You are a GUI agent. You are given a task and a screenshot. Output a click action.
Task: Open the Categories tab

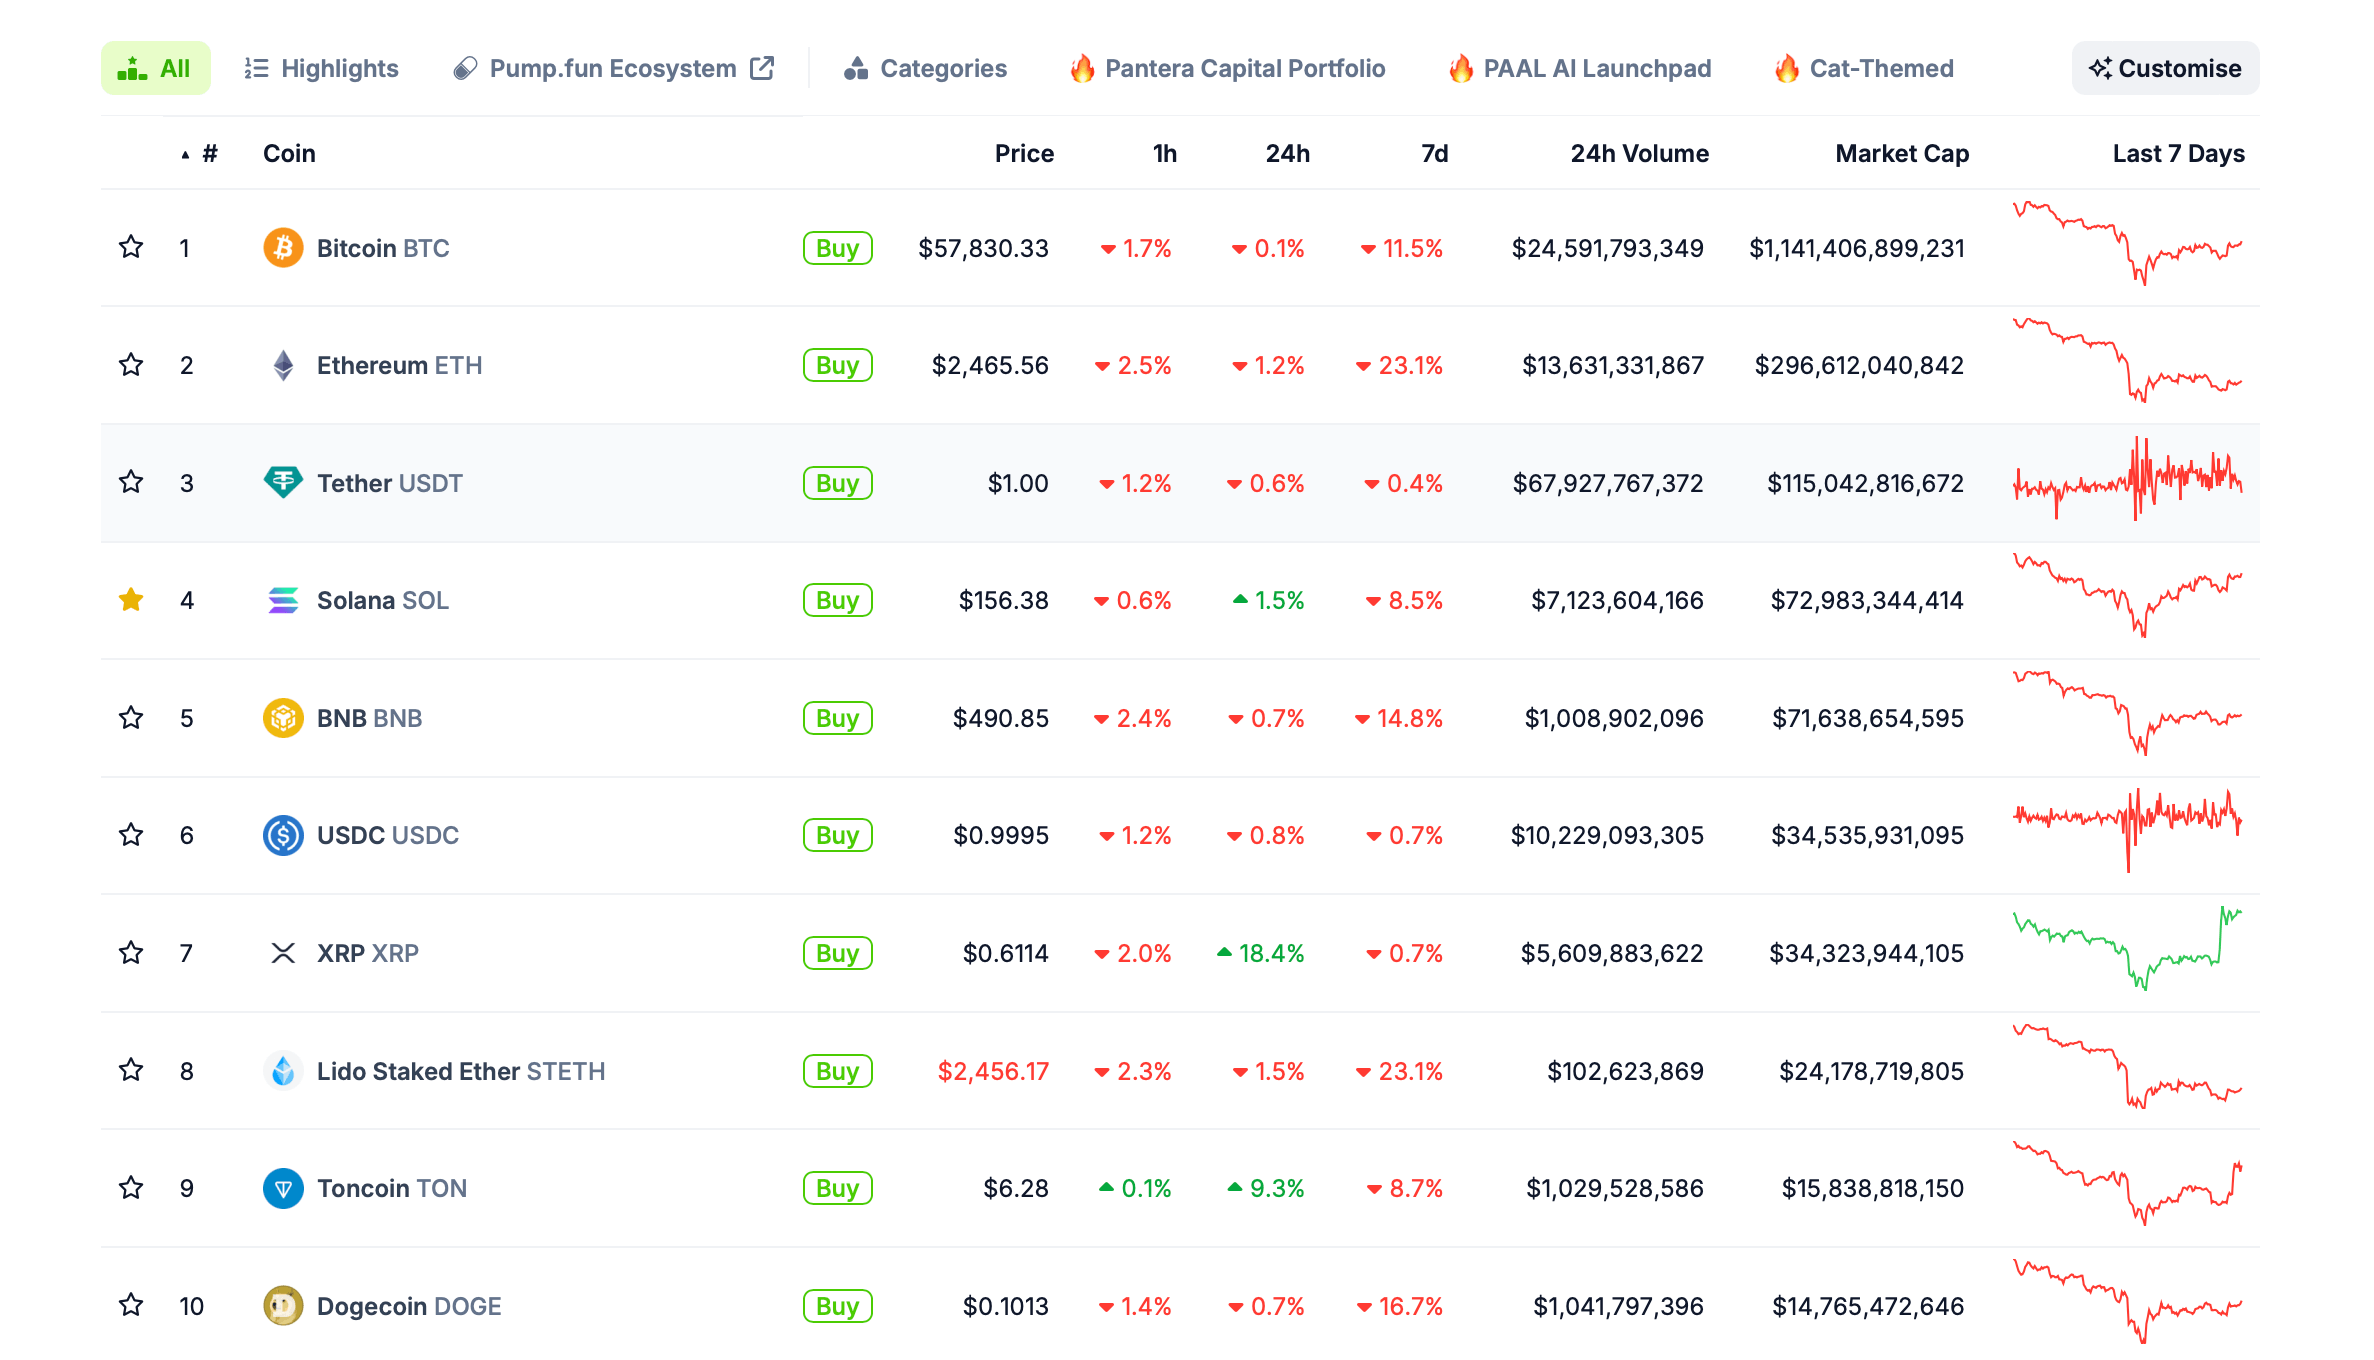pos(925,68)
